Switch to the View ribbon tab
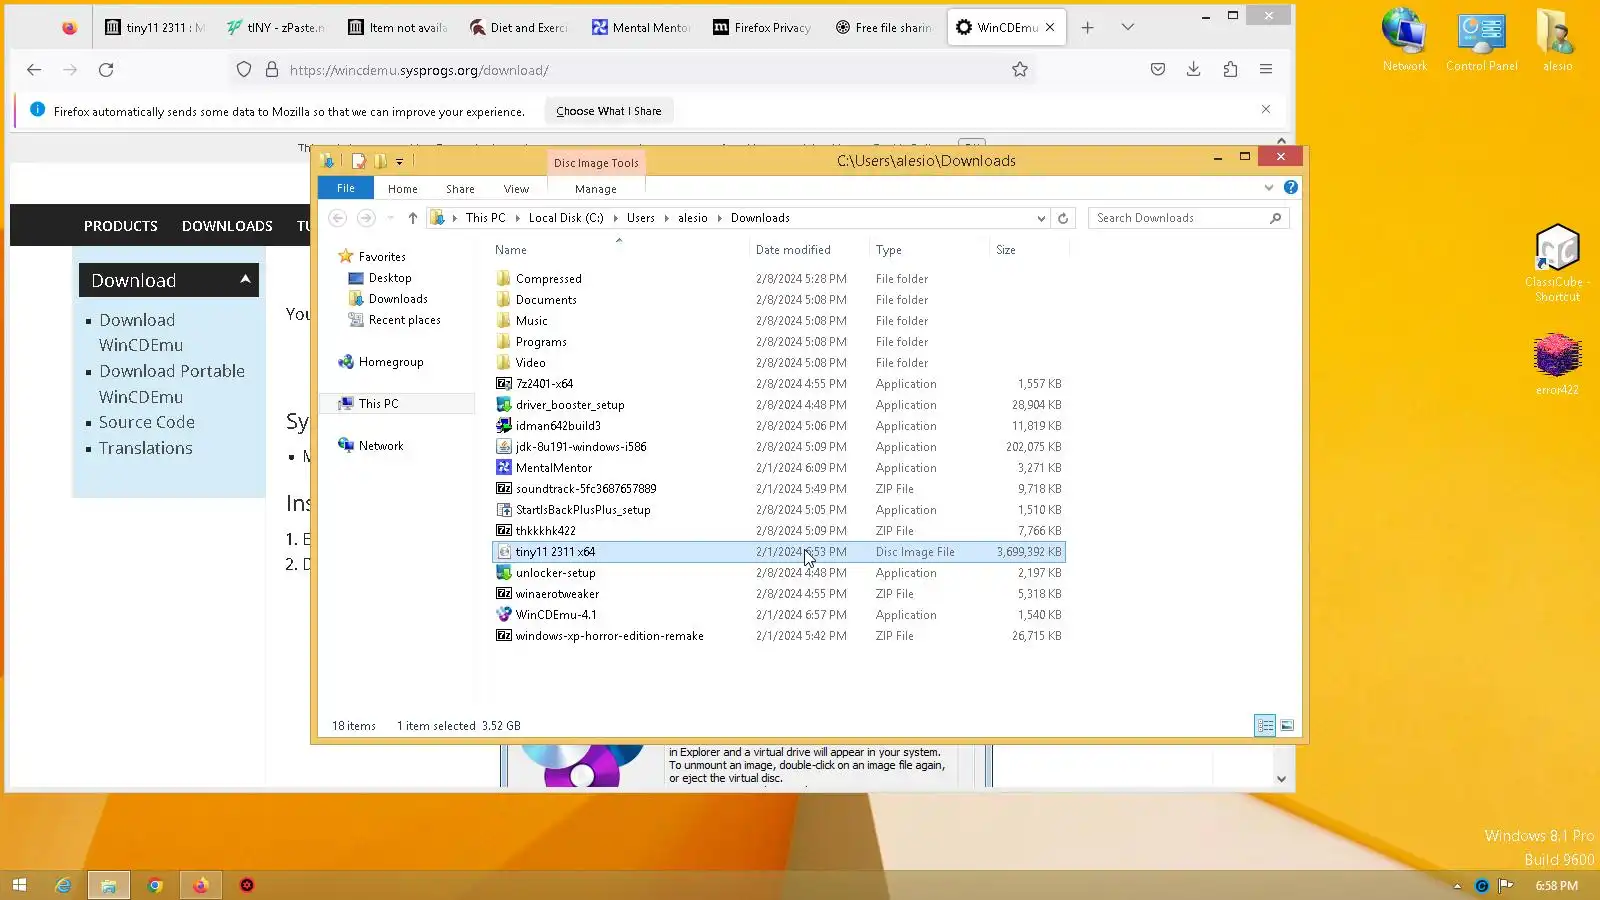 coord(516,189)
